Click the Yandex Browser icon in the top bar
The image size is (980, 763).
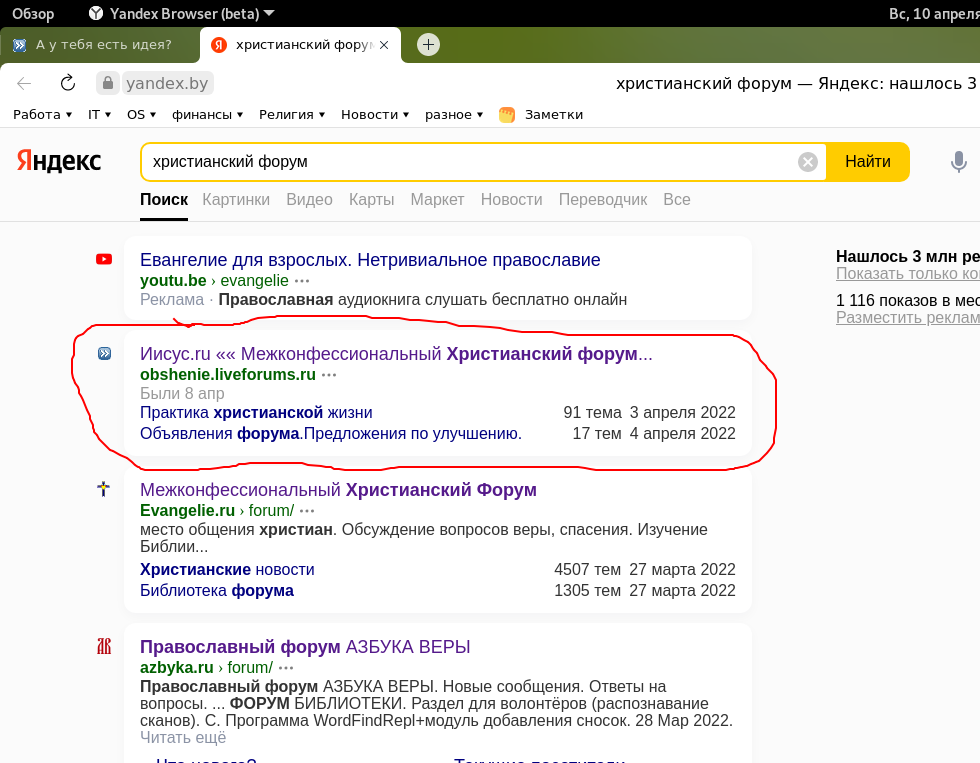coord(96,13)
